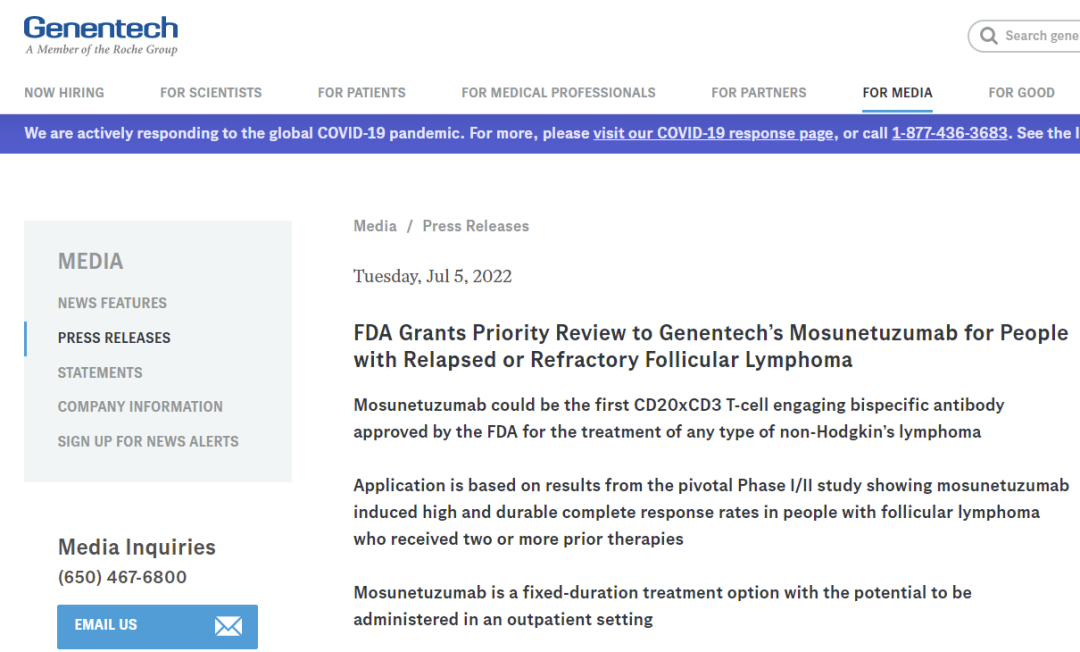The image size is (1080, 652).
Task: Click the 1-877-436-3683 phone link
Action: tap(949, 133)
